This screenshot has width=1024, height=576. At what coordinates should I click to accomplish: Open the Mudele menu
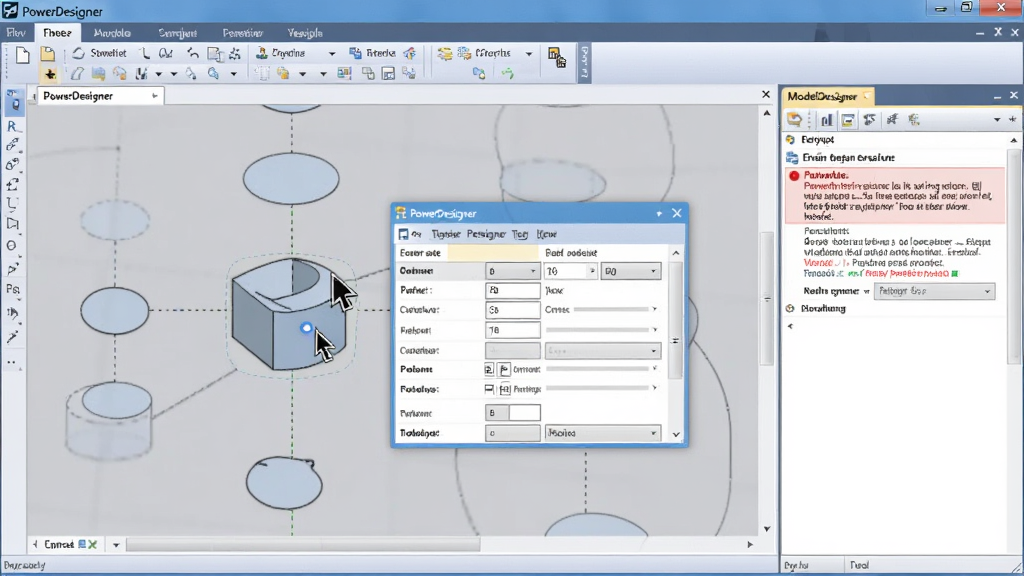(x=112, y=33)
